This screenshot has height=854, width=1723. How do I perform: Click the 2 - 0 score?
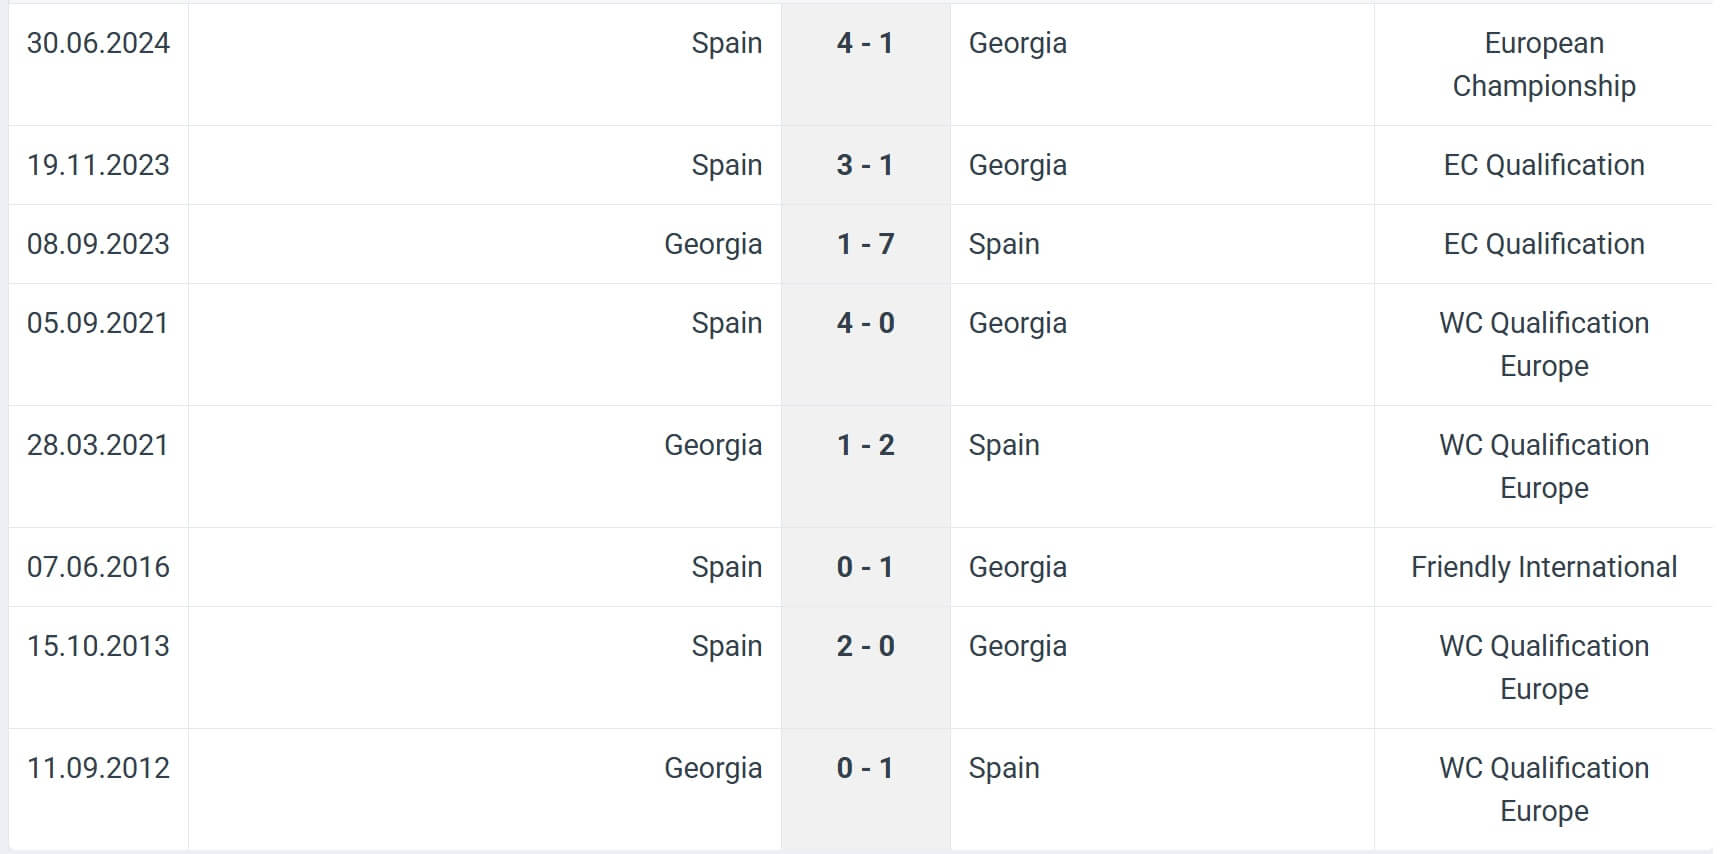tap(865, 646)
